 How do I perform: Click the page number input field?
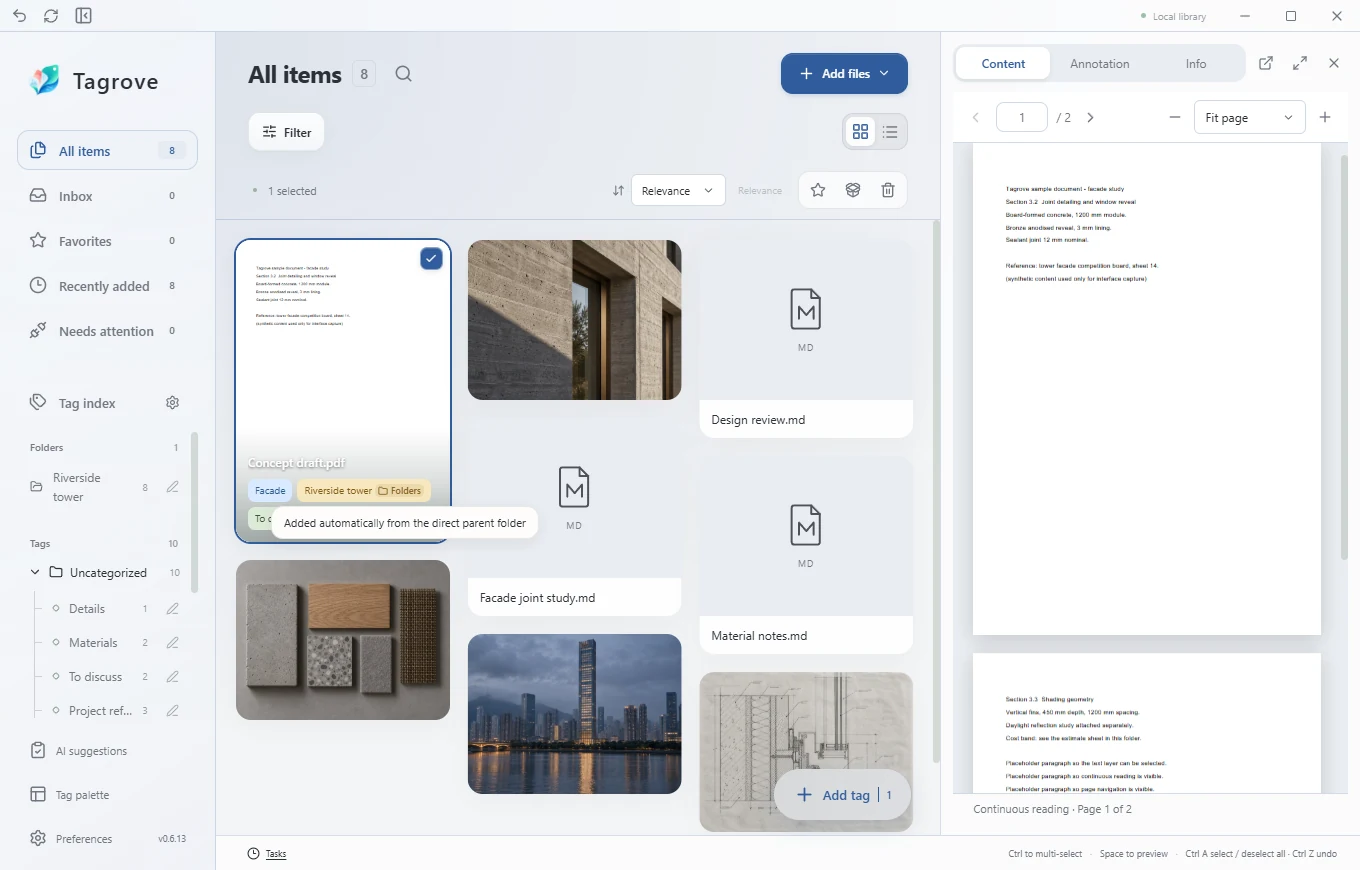pos(1022,117)
